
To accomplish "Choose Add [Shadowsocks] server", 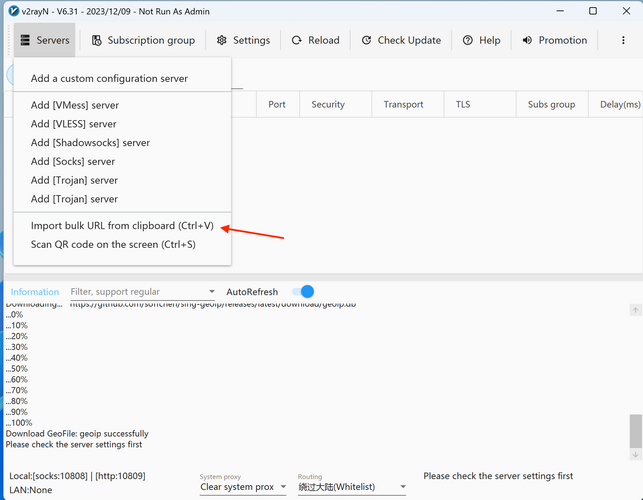I will (x=91, y=143).
